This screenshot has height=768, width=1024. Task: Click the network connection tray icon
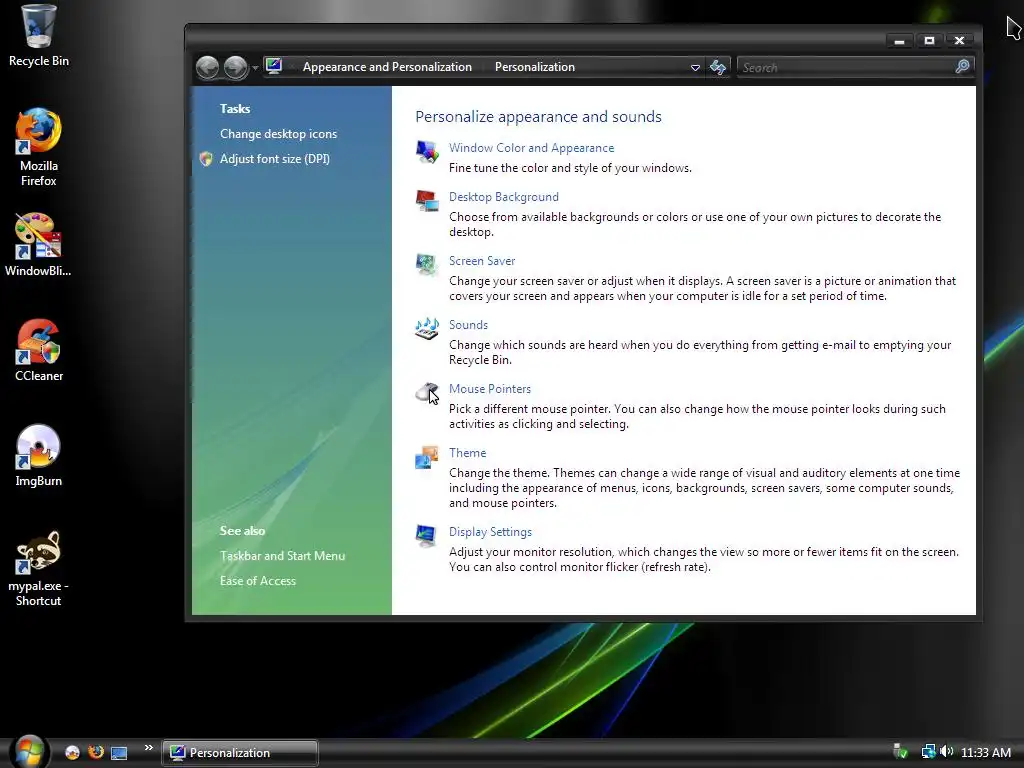click(x=928, y=752)
